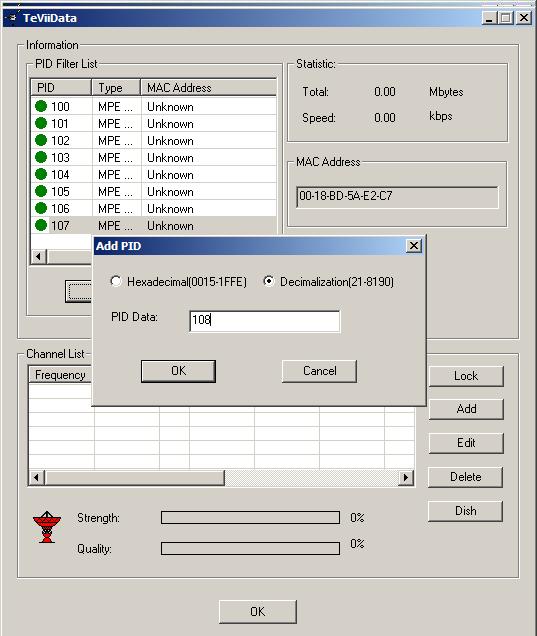Viewport: 537px width, 636px height.
Task: Click the main OK button at the window bottom
Action: pyautogui.click(x=258, y=612)
